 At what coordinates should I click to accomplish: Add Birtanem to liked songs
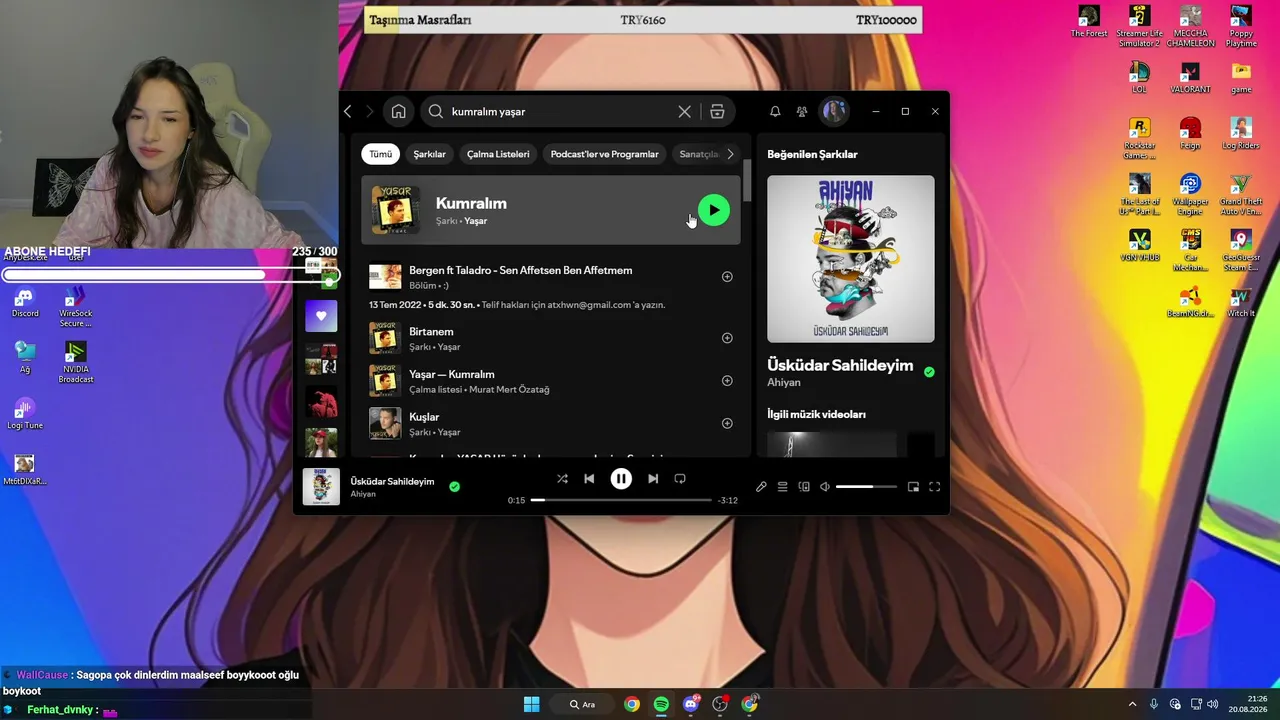[x=727, y=338]
